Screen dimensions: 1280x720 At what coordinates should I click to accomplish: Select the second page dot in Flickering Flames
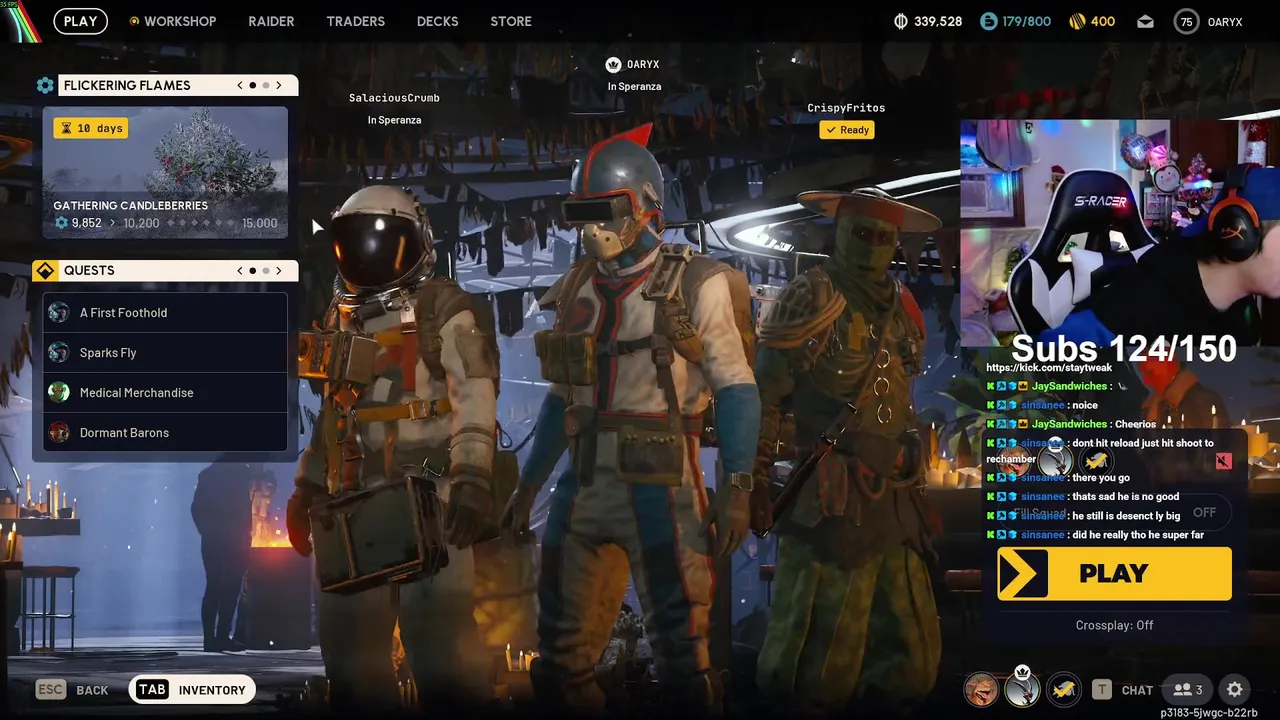(265, 86)
